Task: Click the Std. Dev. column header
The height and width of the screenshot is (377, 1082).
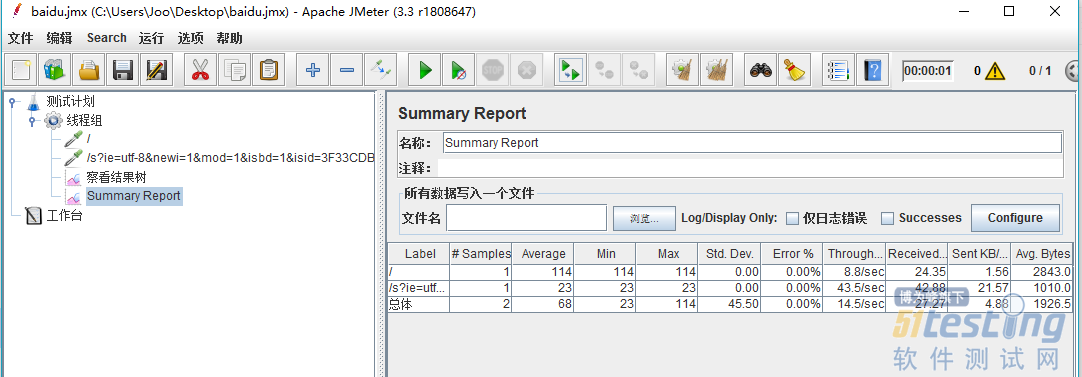Action: (x=729, y=254)
